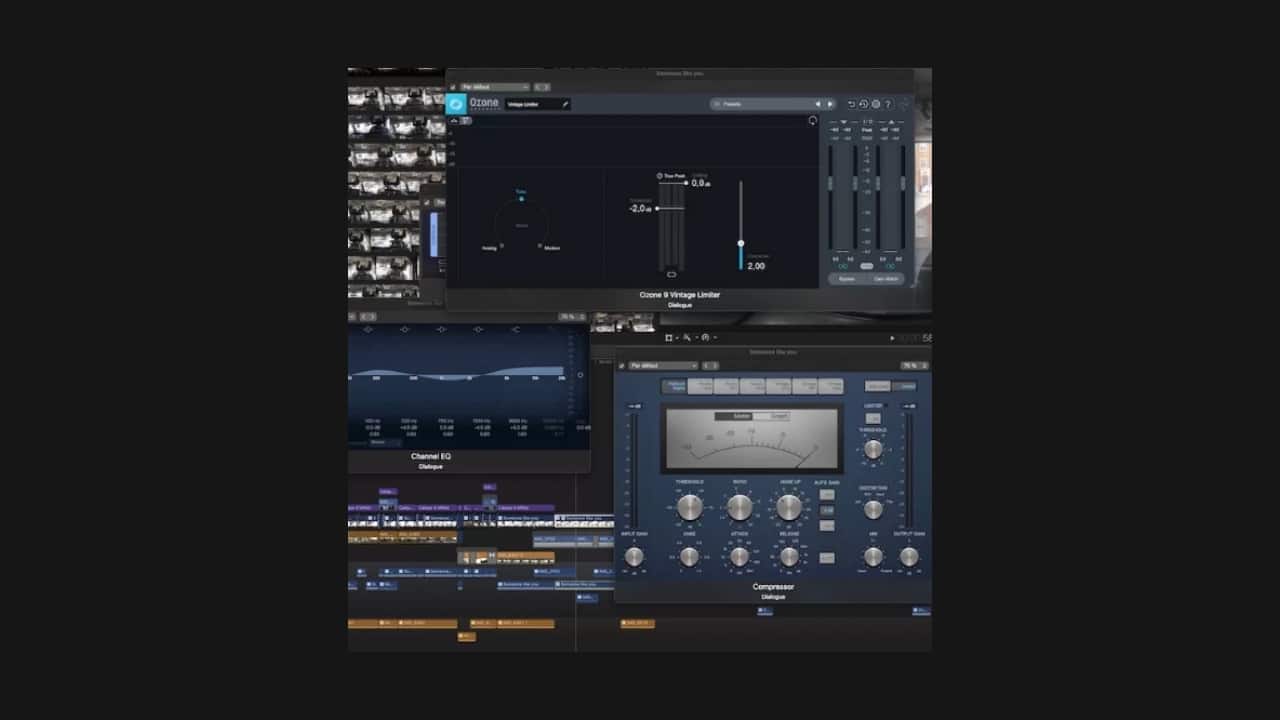Open Ozone help question mark icon
Viewport: 1280px width, 720px height.
[x=888, y=103]
